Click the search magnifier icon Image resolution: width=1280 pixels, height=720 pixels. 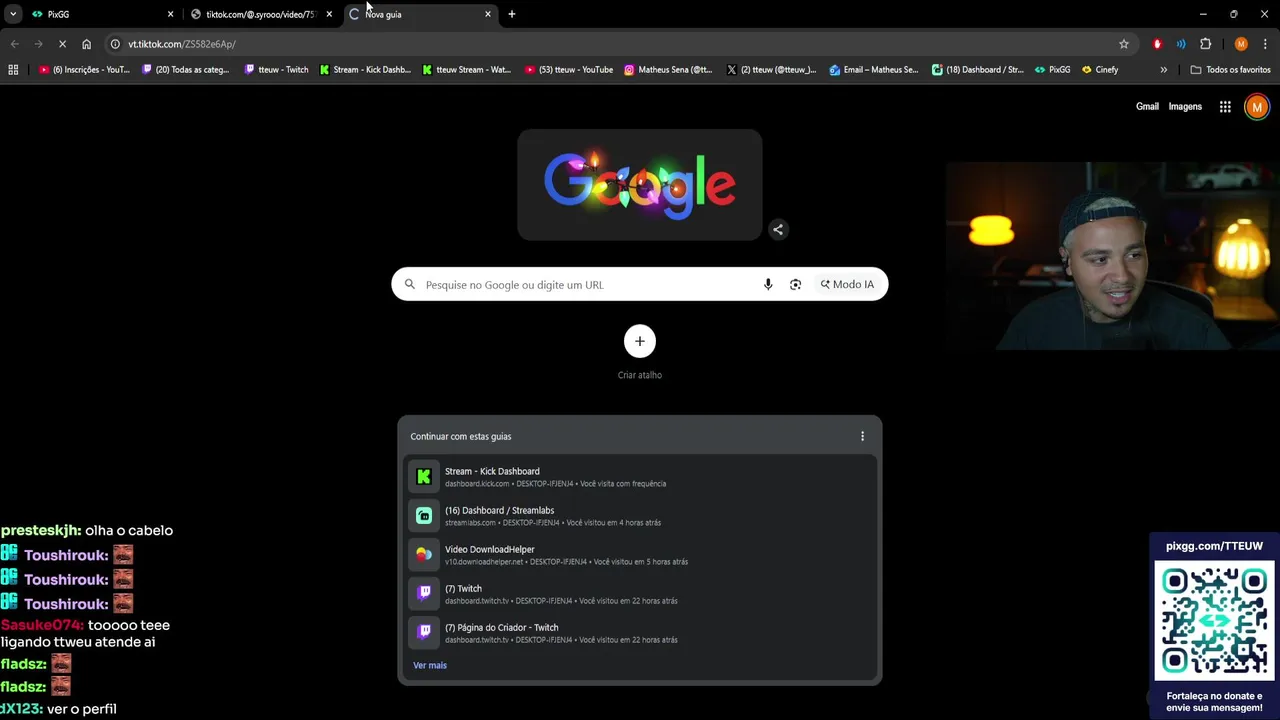(x=409, y=285)
